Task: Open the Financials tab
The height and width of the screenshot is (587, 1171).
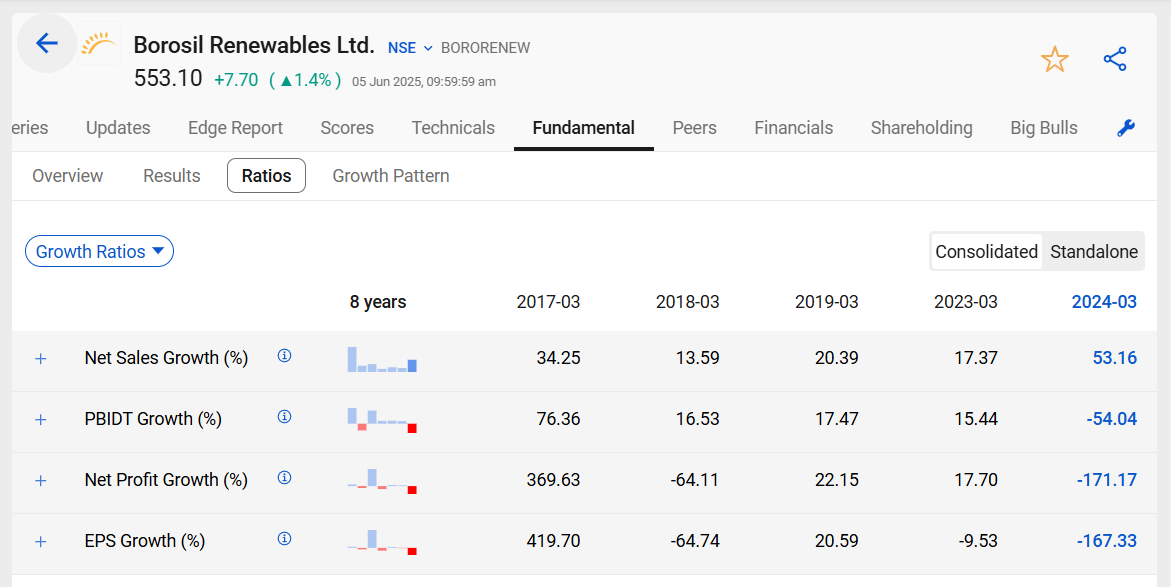Action: (x=794, y=128)
